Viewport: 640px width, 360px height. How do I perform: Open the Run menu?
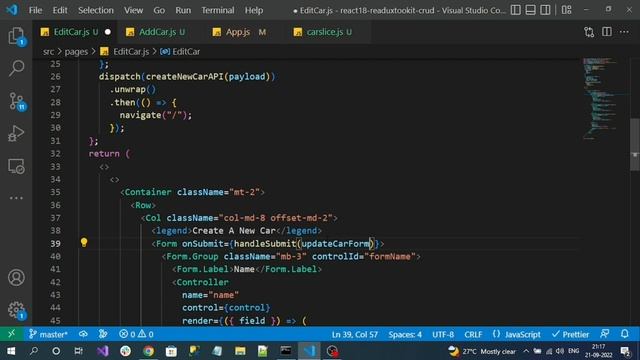pos(183,10)
